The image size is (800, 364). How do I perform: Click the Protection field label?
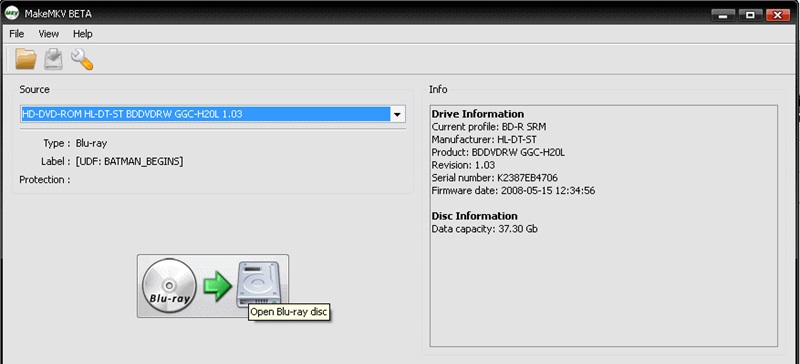(45, 180)
